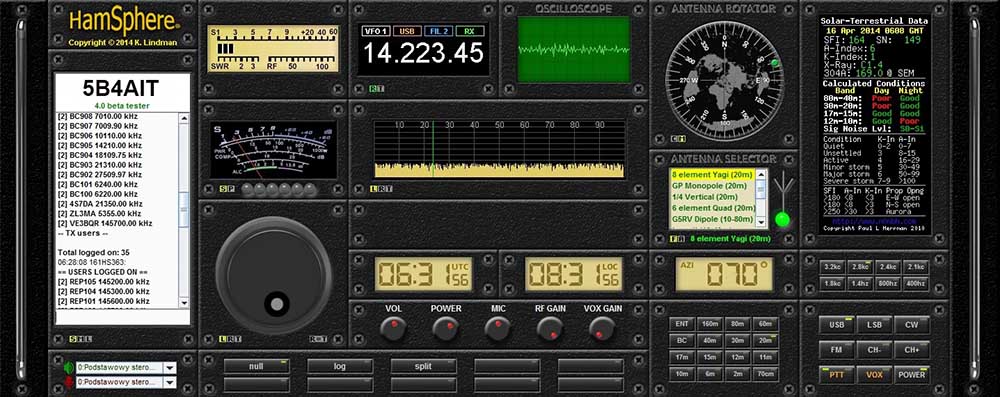Toggle the VOX button
The width and height of the screenshot is (1000, 397).
874,375
